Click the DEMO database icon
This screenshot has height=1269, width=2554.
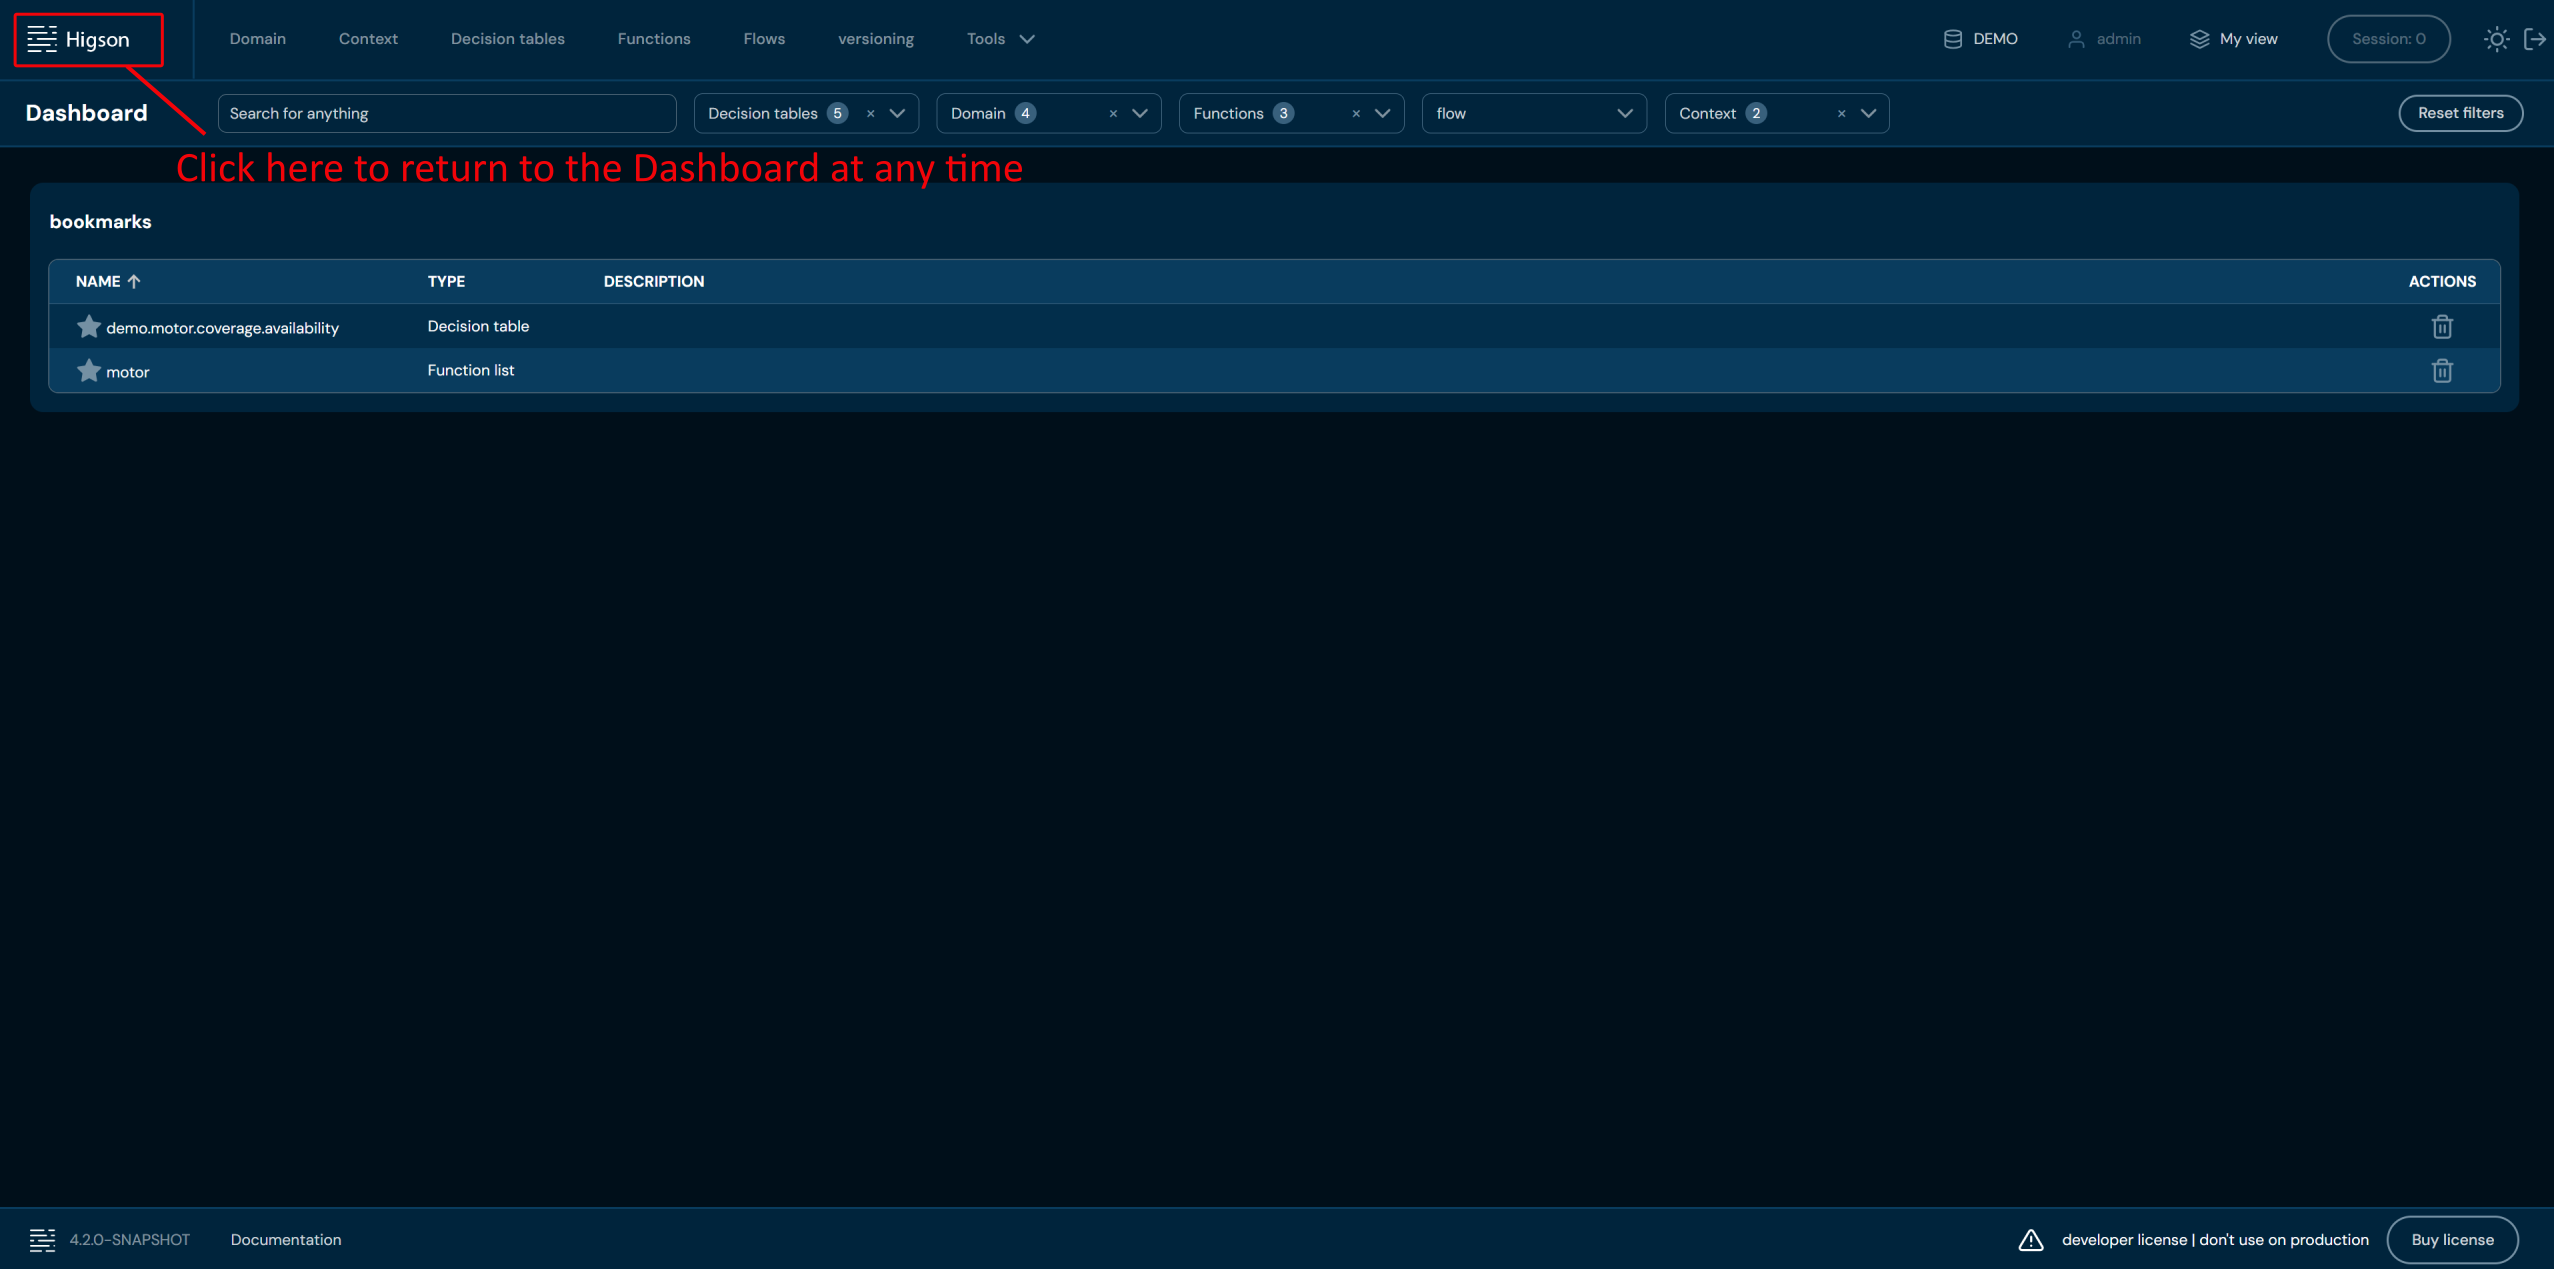(1952, 39)
